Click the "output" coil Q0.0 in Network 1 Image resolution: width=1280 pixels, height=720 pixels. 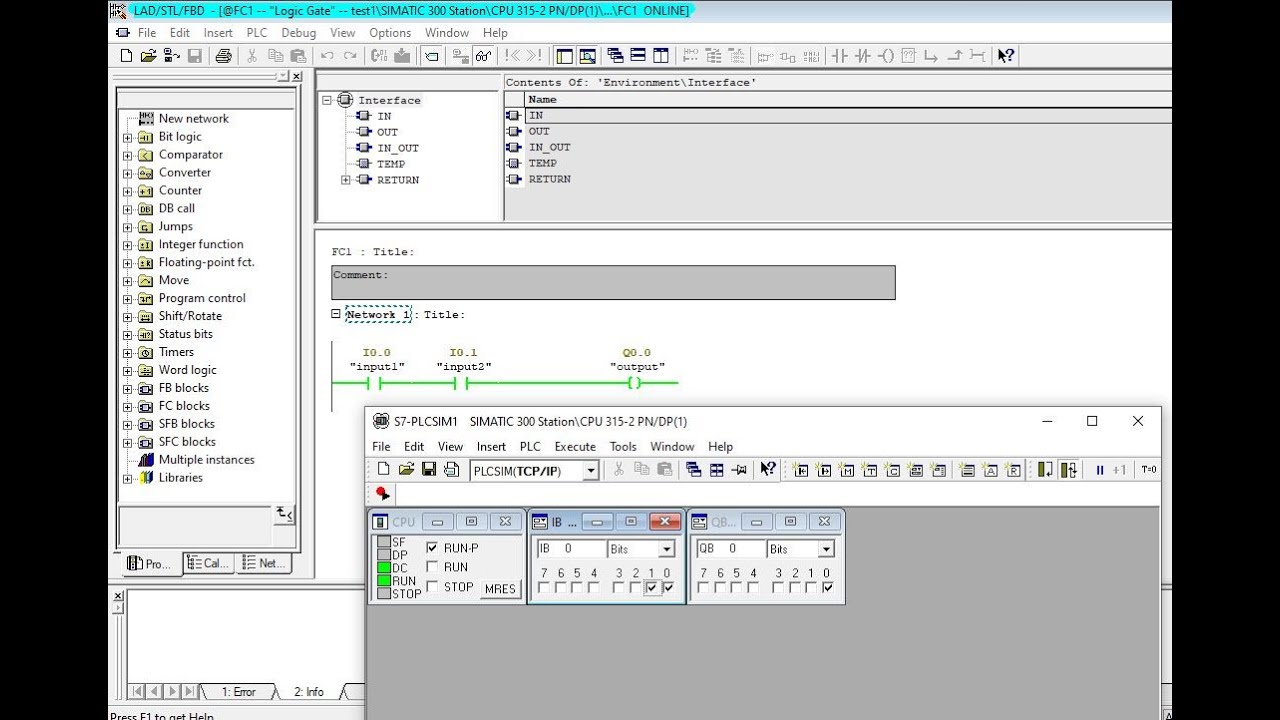[634, 383]
